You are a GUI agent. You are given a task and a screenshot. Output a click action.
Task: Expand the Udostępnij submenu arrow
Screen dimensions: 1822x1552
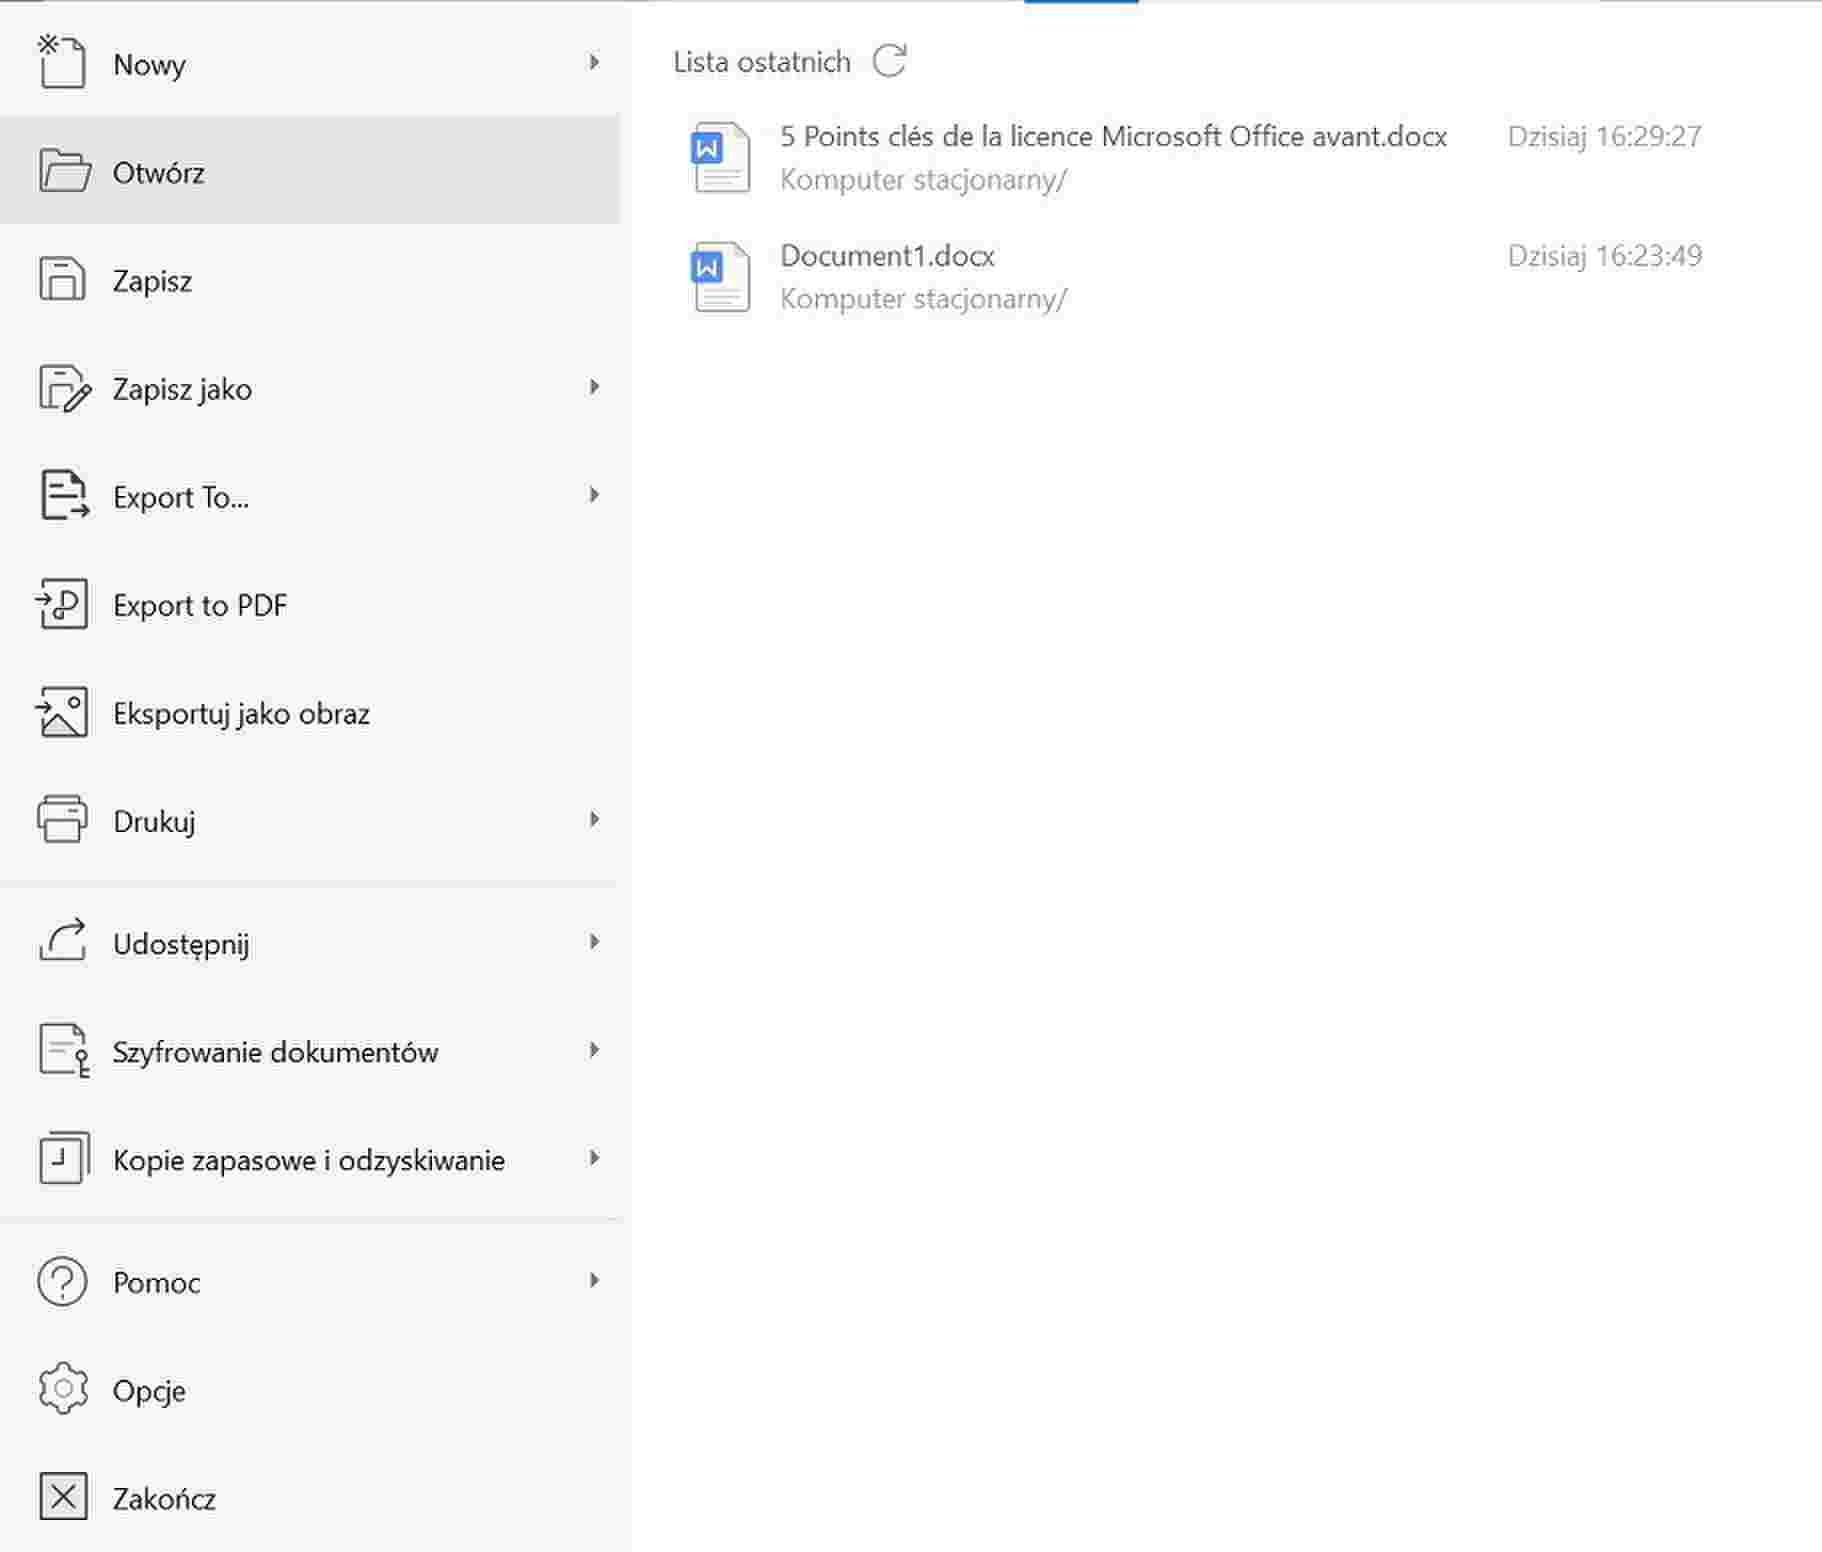pos(594,942)
